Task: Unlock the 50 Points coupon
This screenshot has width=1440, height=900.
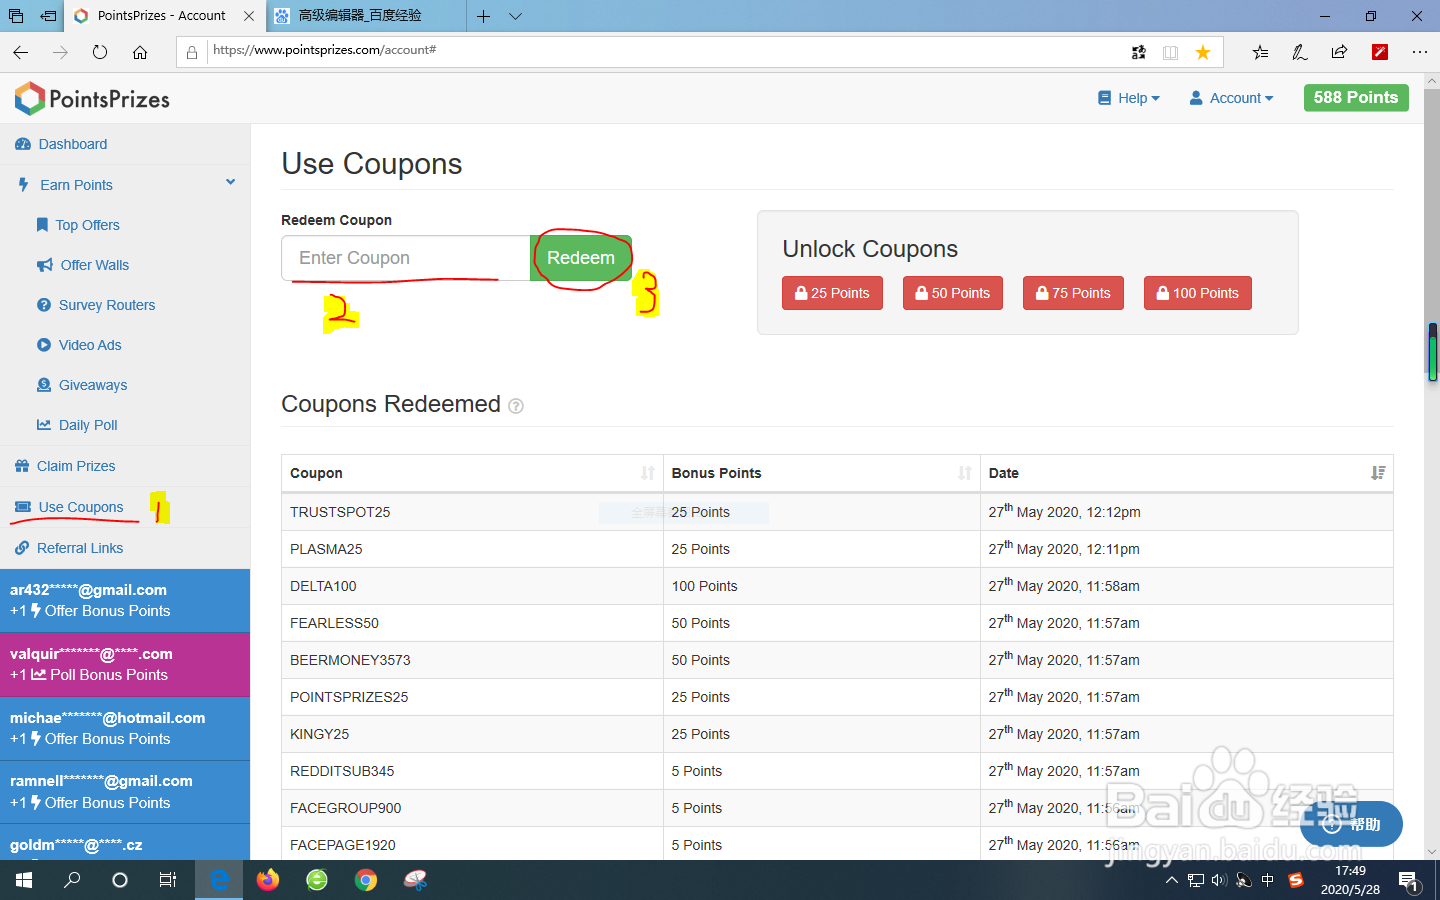Action: tap(953, 293)
